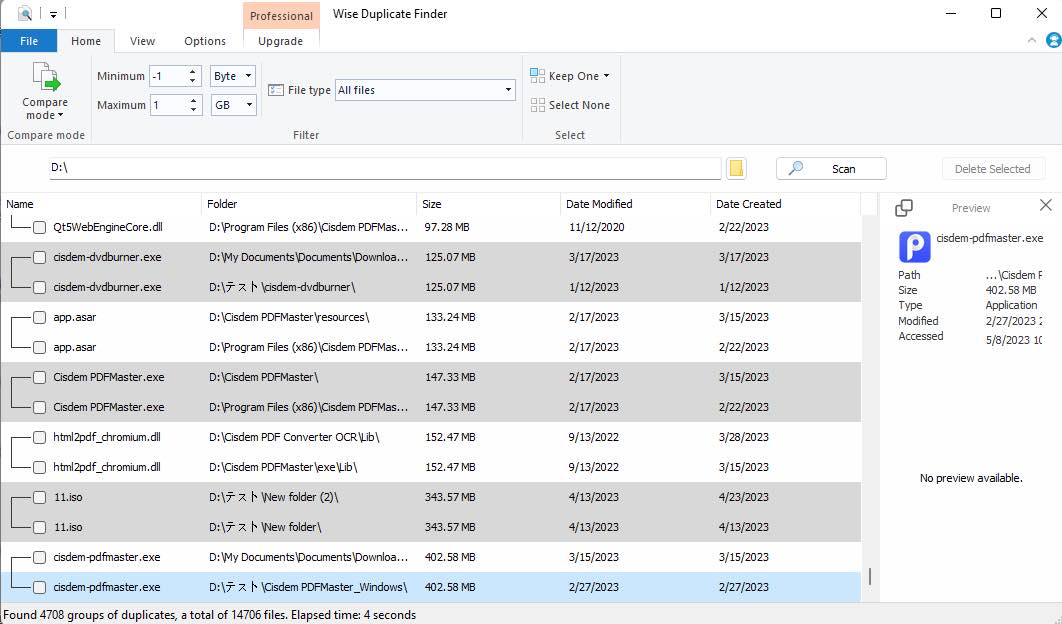Click the Keep One selection icon

538,76
